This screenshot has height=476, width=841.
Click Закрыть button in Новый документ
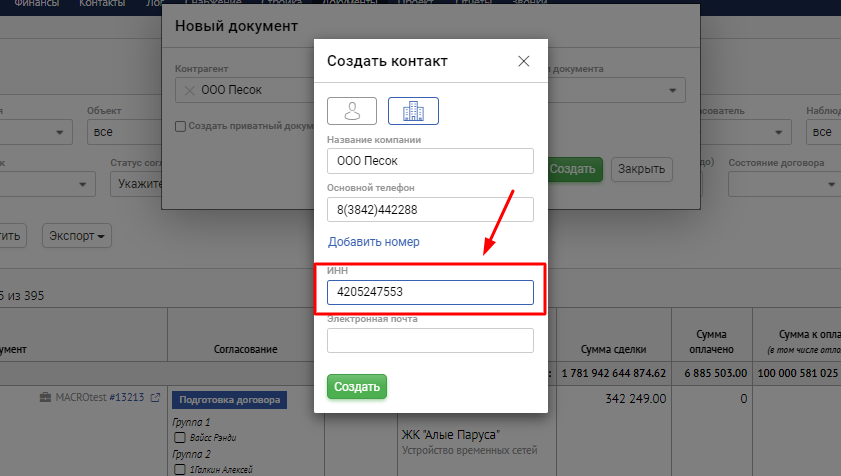641,169
